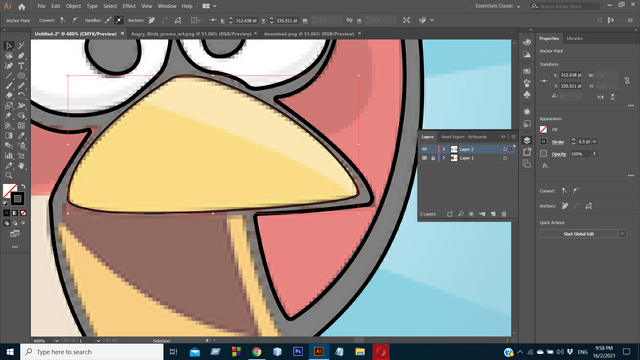
Task: Click the Fill swatch in Appearance panel
Action: [543, 129]
